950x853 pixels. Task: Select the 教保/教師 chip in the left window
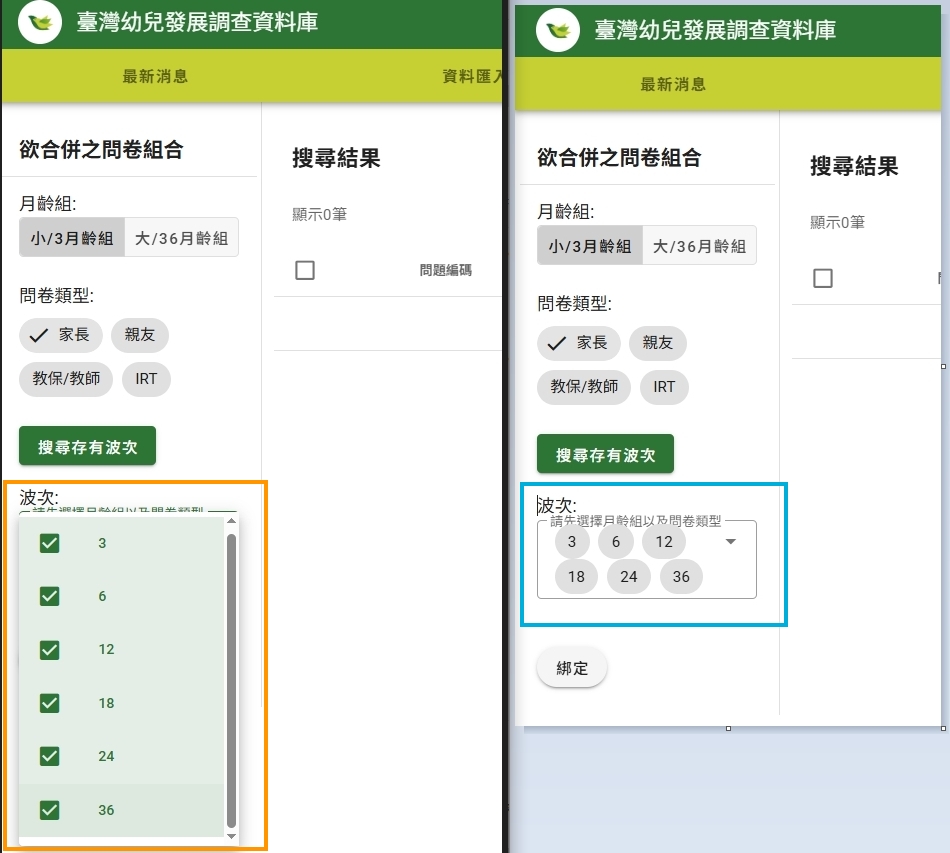point(66,379)
